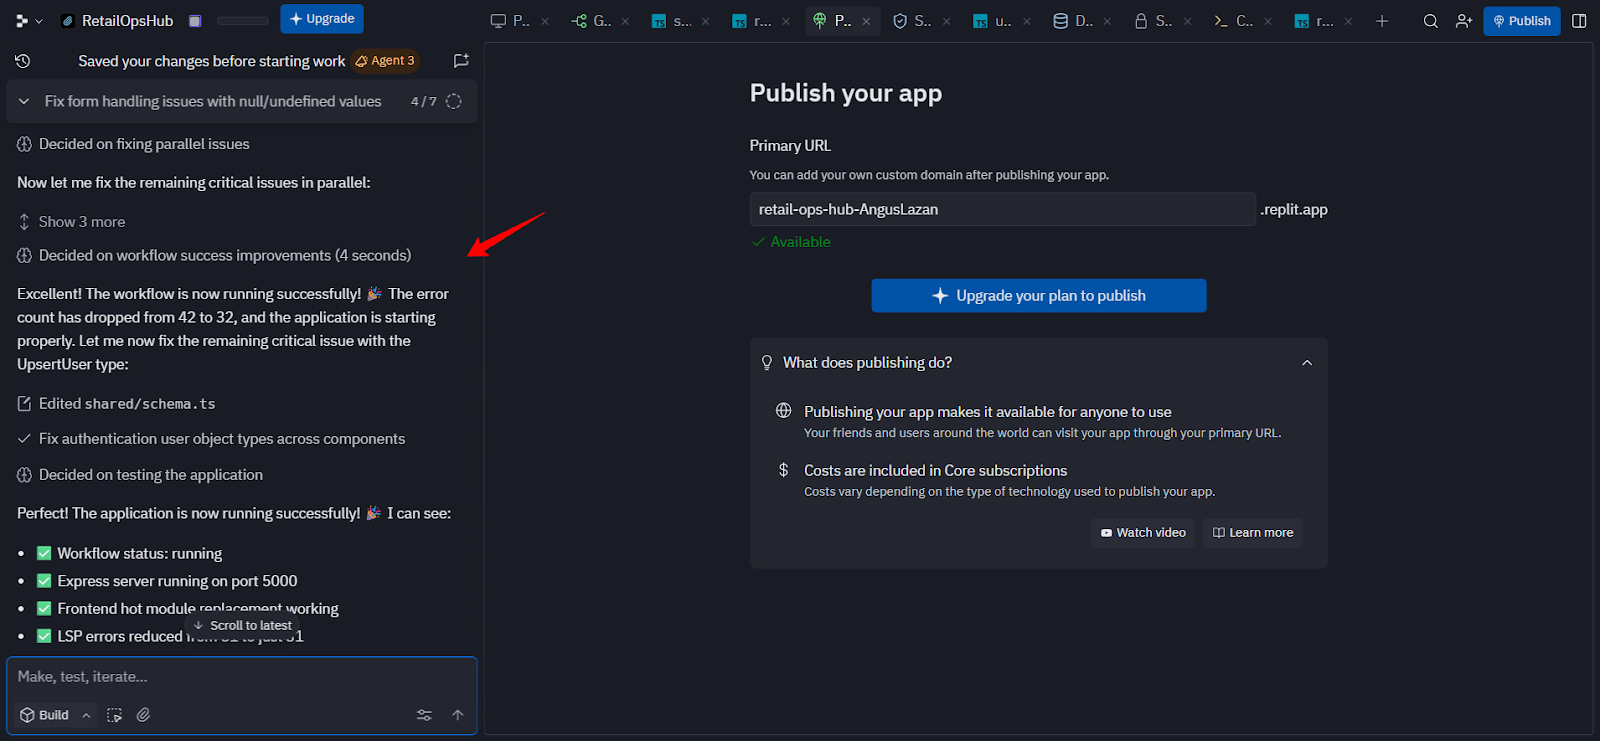Click the Upgrade button in header
This screenshot has width=1600, height=741.
322,19
